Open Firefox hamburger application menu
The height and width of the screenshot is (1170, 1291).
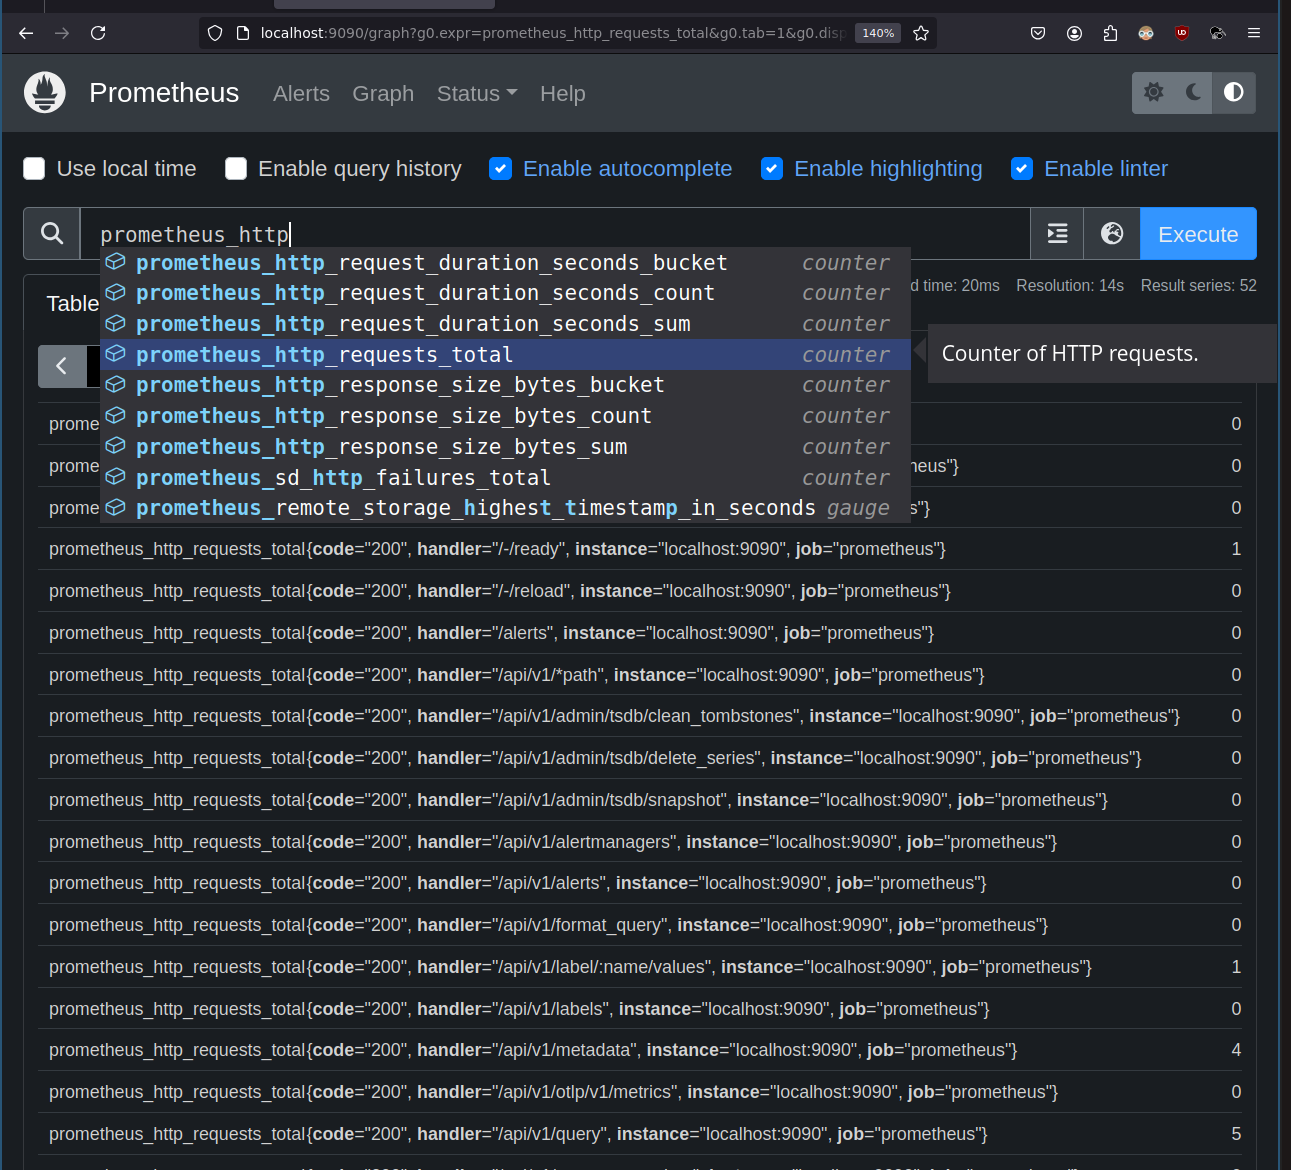[x=1254, y=33]
